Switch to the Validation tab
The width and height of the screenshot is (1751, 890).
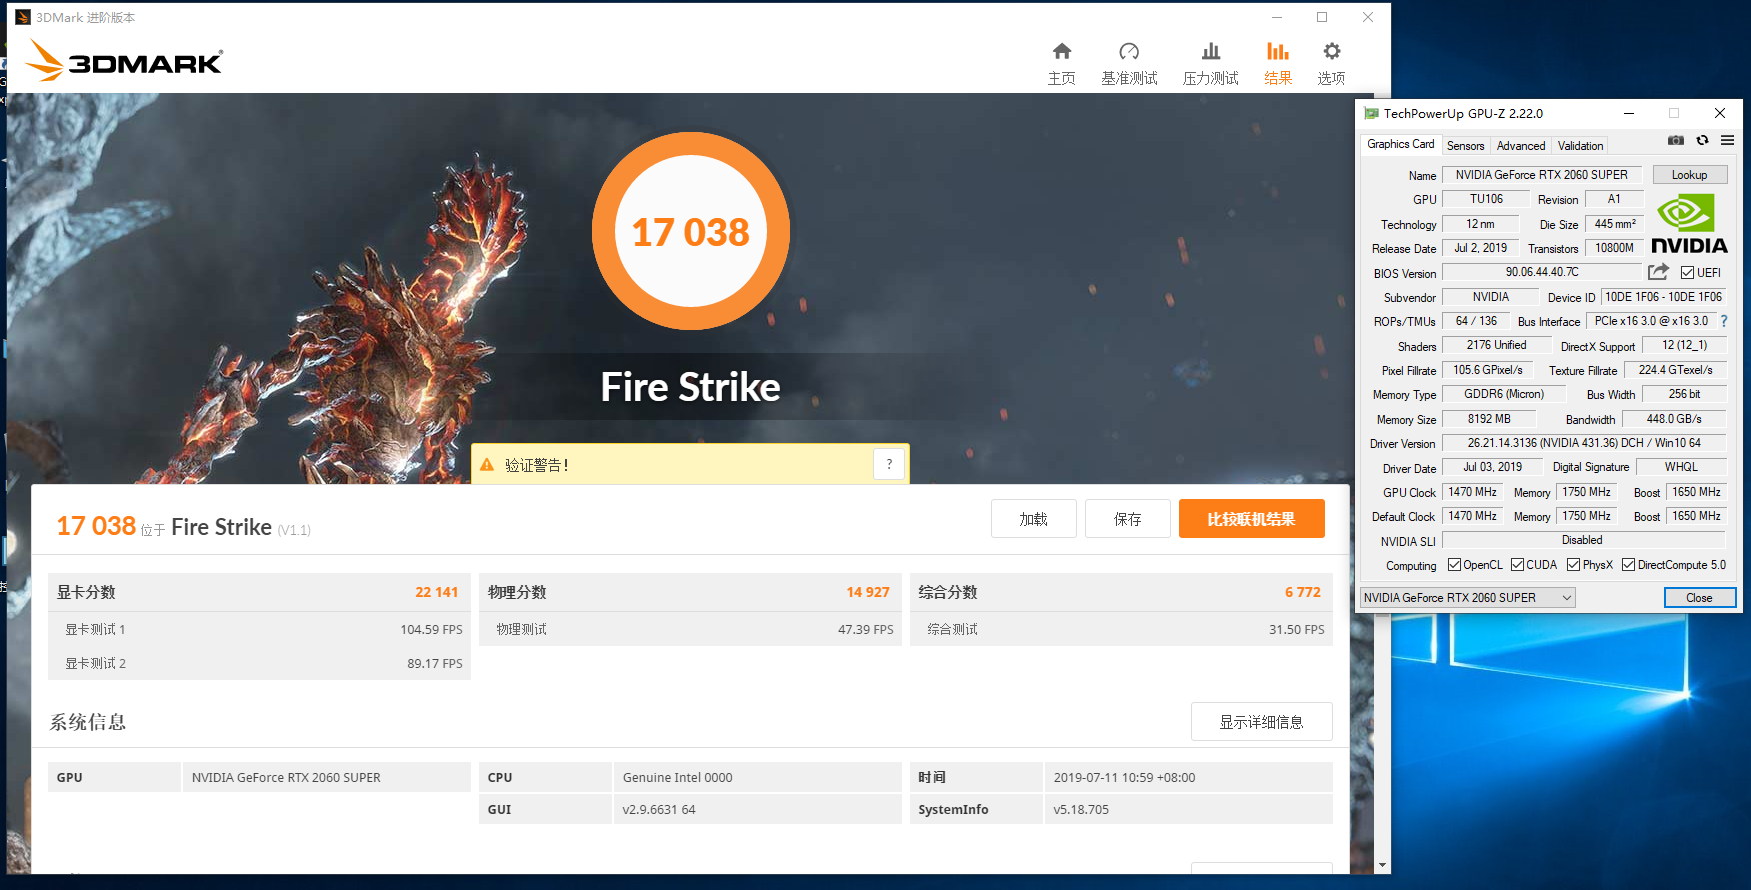(1580, 146)
